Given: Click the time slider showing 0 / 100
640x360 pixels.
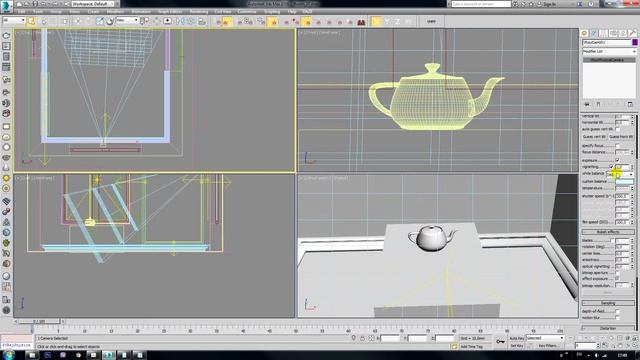Looking at the screenshot, I should coord(39,322).
